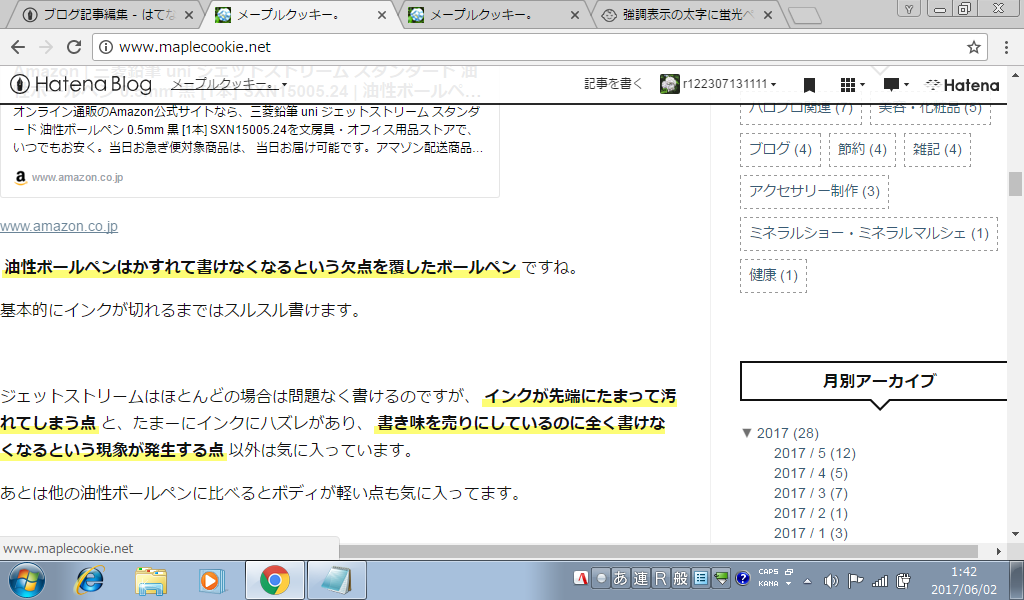Screen dimensions: 1024x600
Task: Switch to the ブログ記事編集 tab
Action: [x=108, y=14]
